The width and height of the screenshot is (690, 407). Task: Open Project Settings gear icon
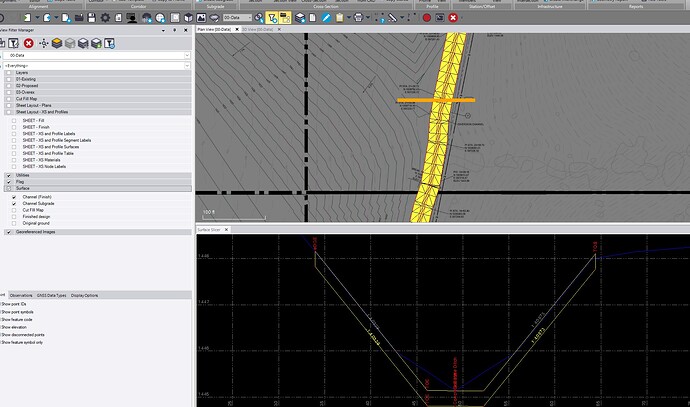(105, 18)
